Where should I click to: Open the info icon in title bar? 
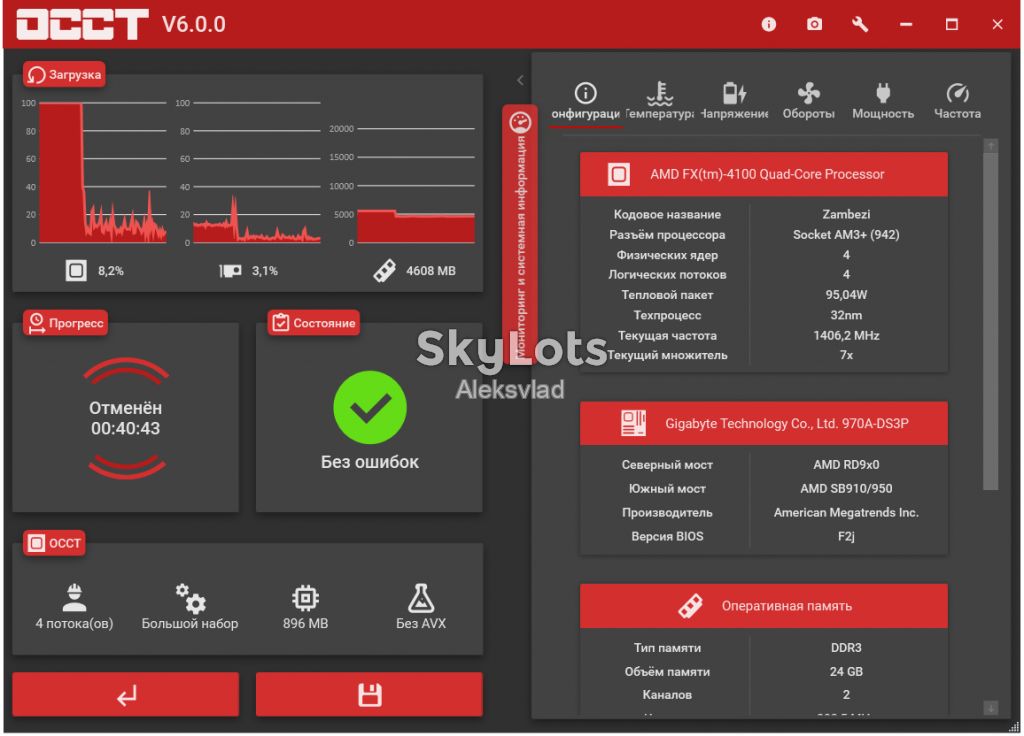pos(769,24)
